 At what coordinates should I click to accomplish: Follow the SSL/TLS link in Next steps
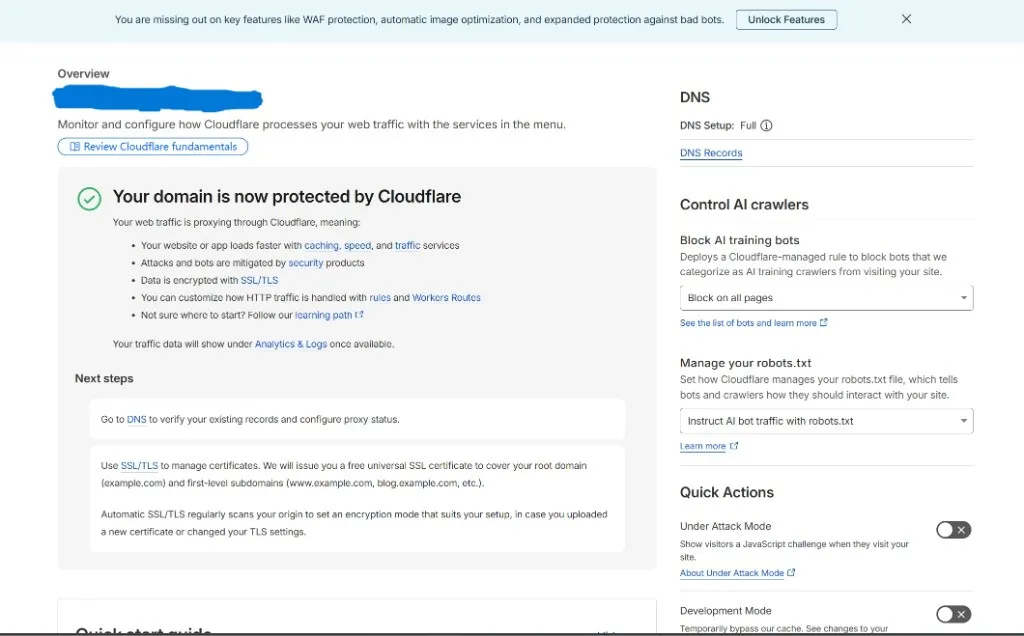pyautogui.click(x=139, y=466)
